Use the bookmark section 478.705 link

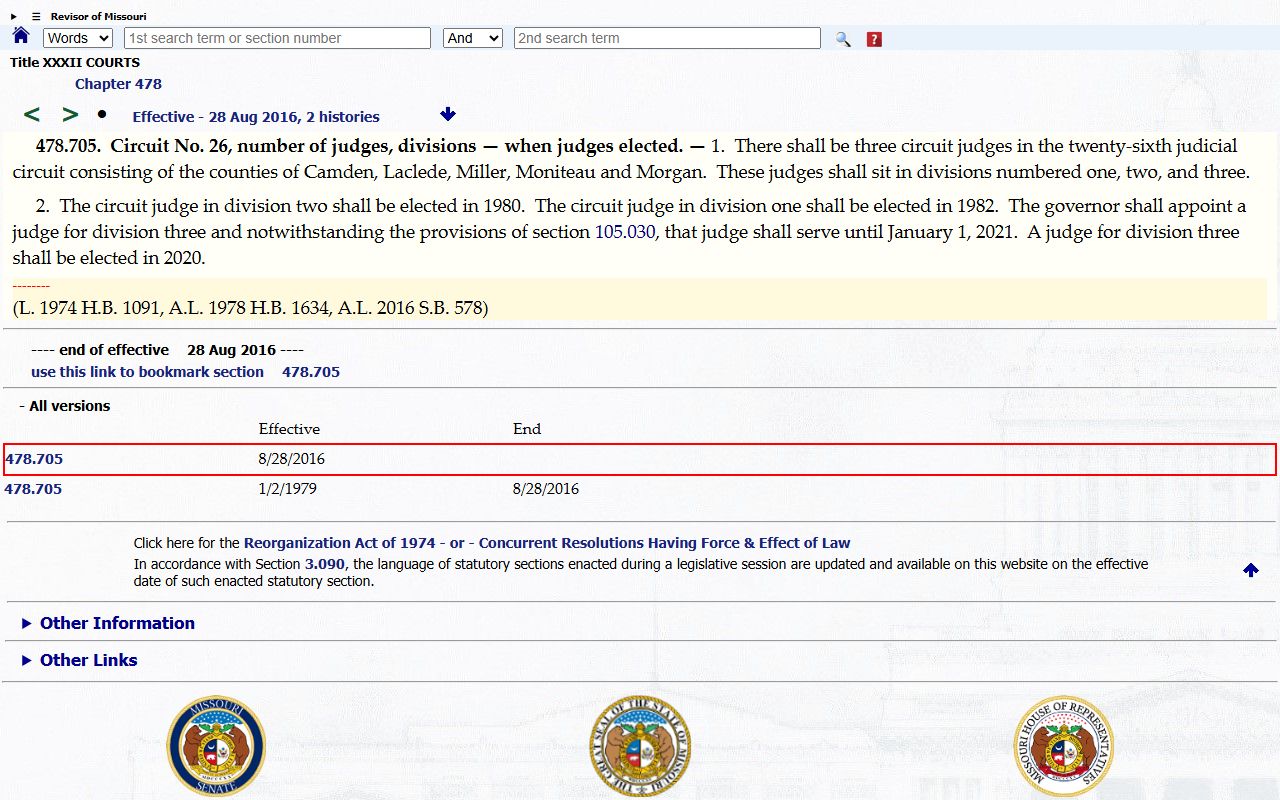tap(185, 372)
